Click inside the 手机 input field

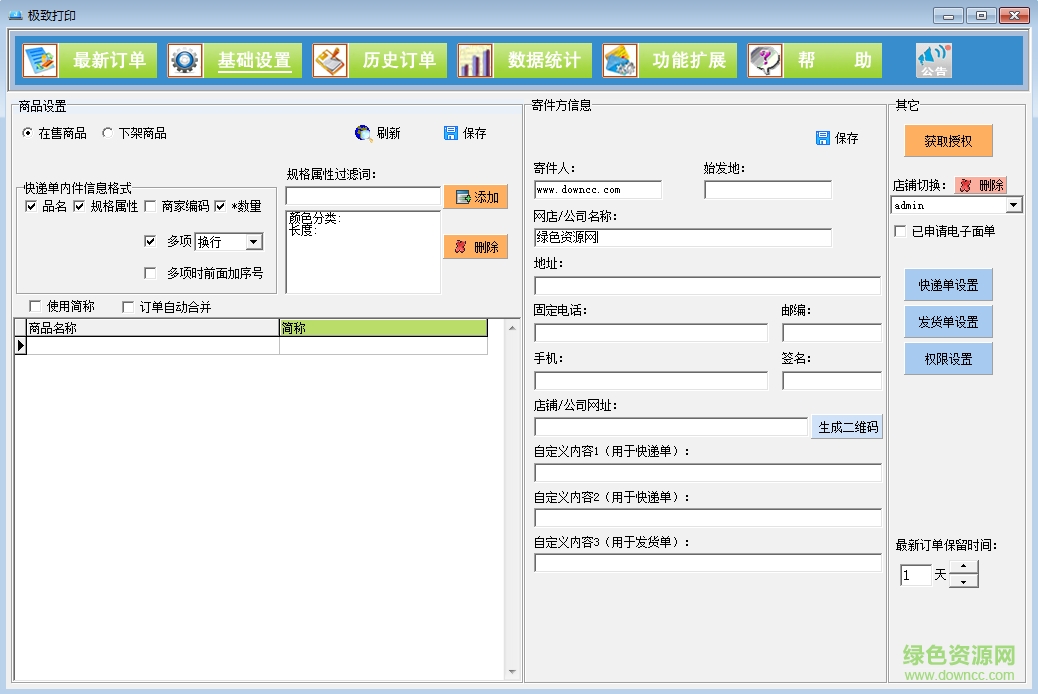[650, 380]
